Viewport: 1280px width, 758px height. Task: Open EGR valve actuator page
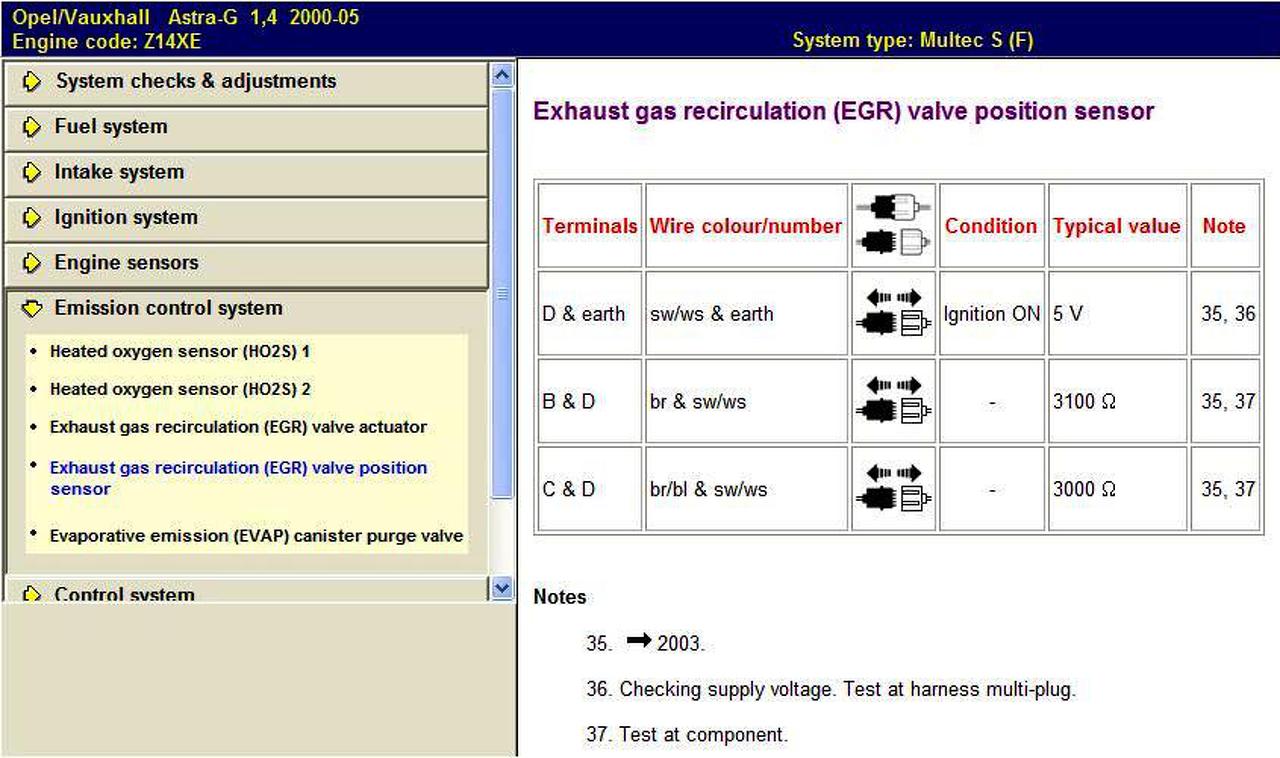pyautogui.click(x=238, y=427)
